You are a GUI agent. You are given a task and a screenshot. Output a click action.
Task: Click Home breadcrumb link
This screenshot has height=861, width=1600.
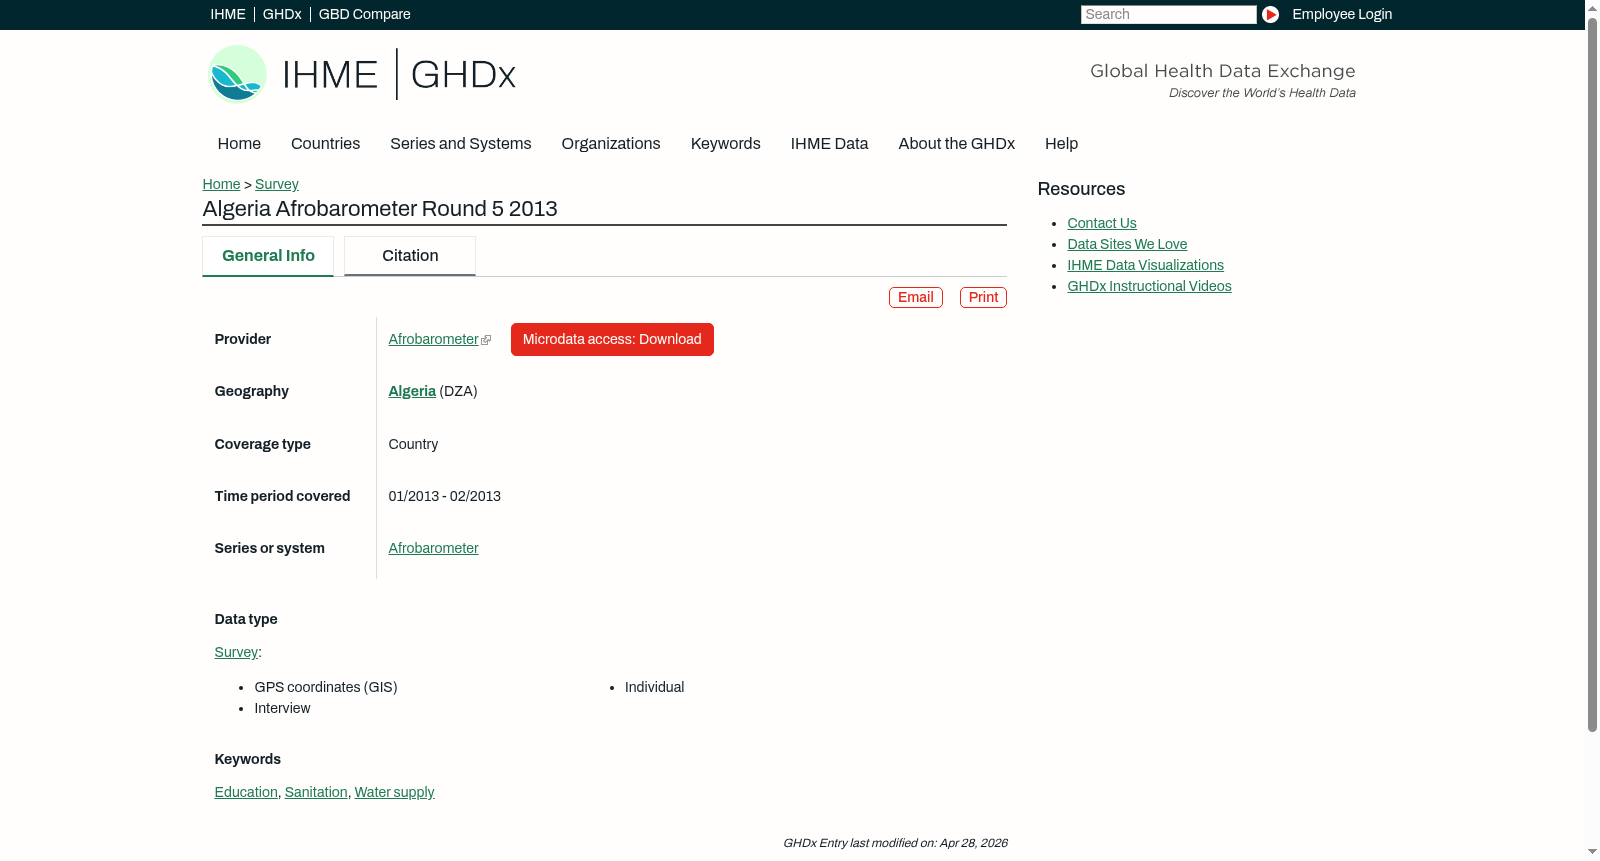[x=221, y=184]
